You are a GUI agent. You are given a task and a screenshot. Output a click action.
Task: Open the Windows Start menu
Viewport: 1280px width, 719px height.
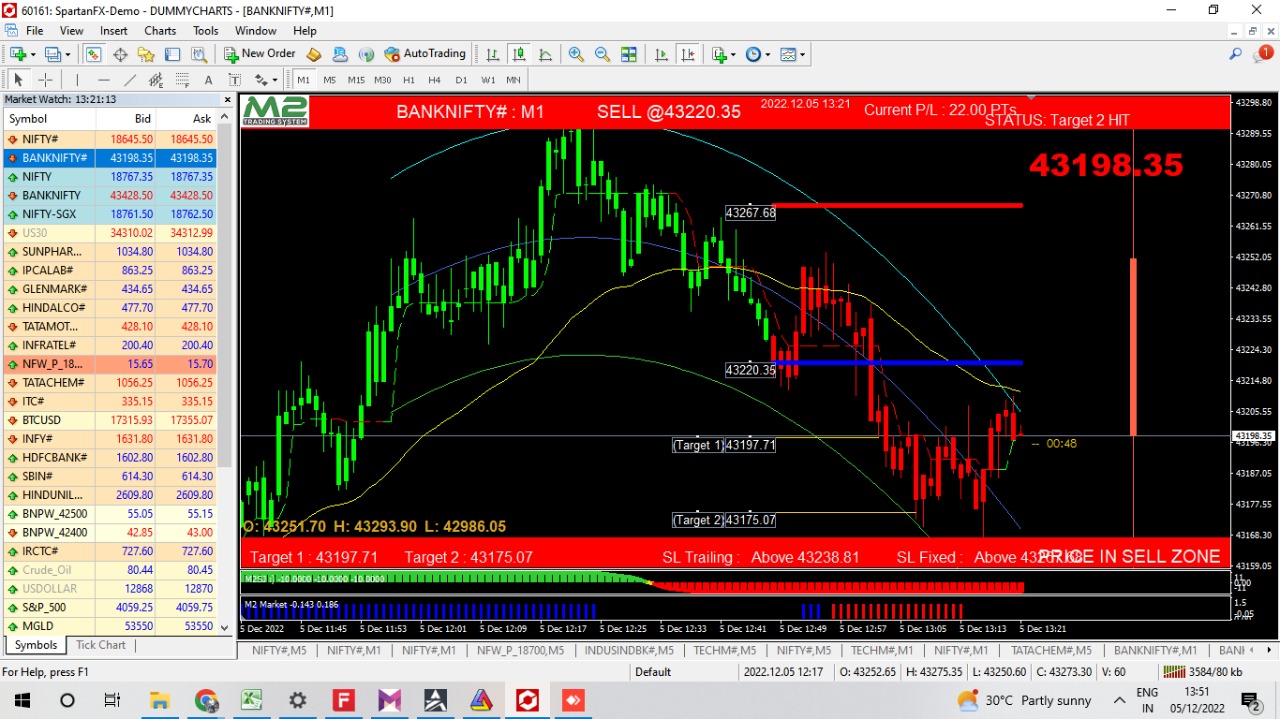[21, 700]
